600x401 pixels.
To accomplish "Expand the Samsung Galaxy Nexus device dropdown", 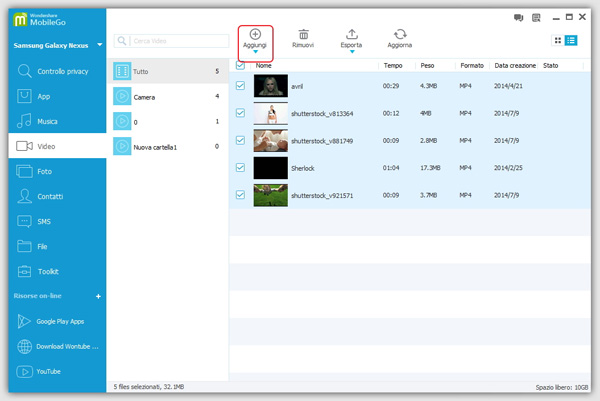I will [97, 46].
